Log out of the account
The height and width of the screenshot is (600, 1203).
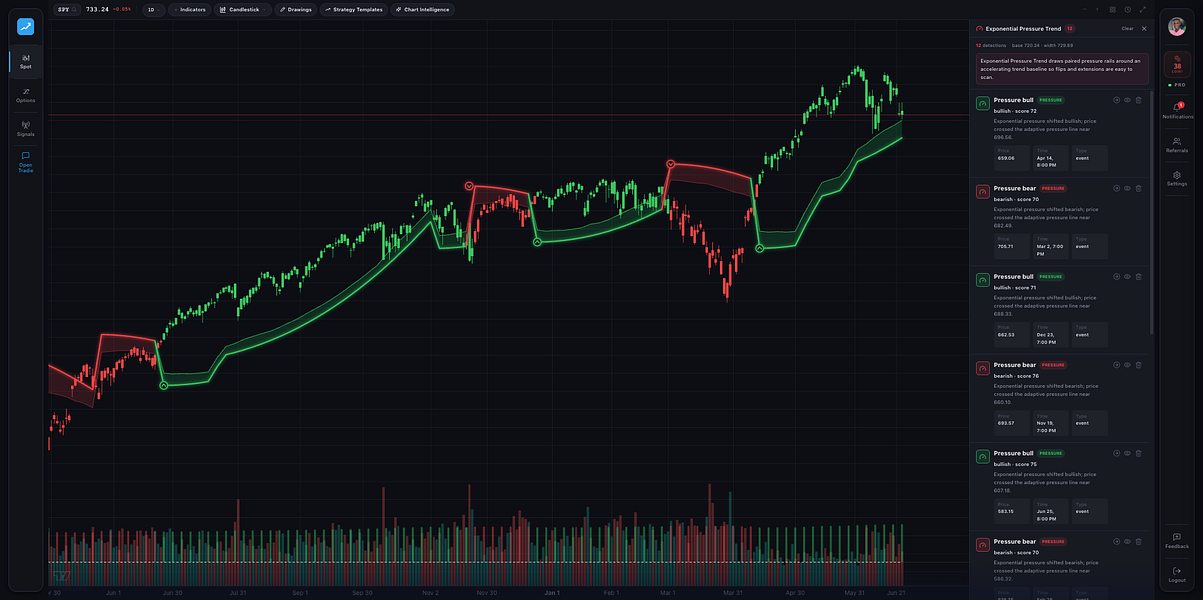pyautogui.click(x=1177, y=574)
